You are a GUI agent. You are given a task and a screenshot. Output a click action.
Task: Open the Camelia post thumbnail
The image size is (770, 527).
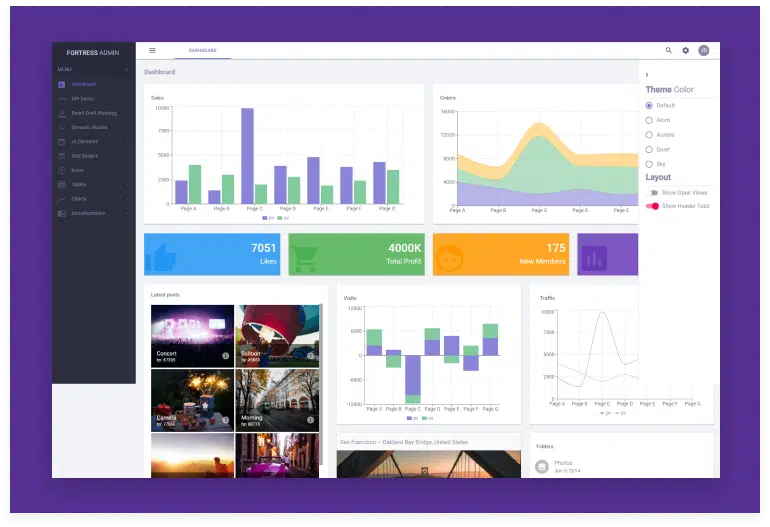[x=192, y=400]
